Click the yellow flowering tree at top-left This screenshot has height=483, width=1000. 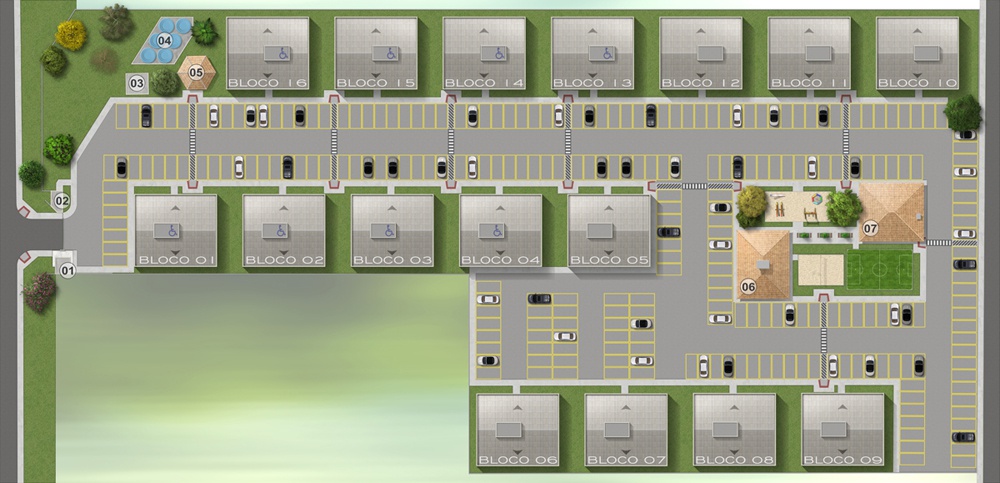(x=71, y=34)
